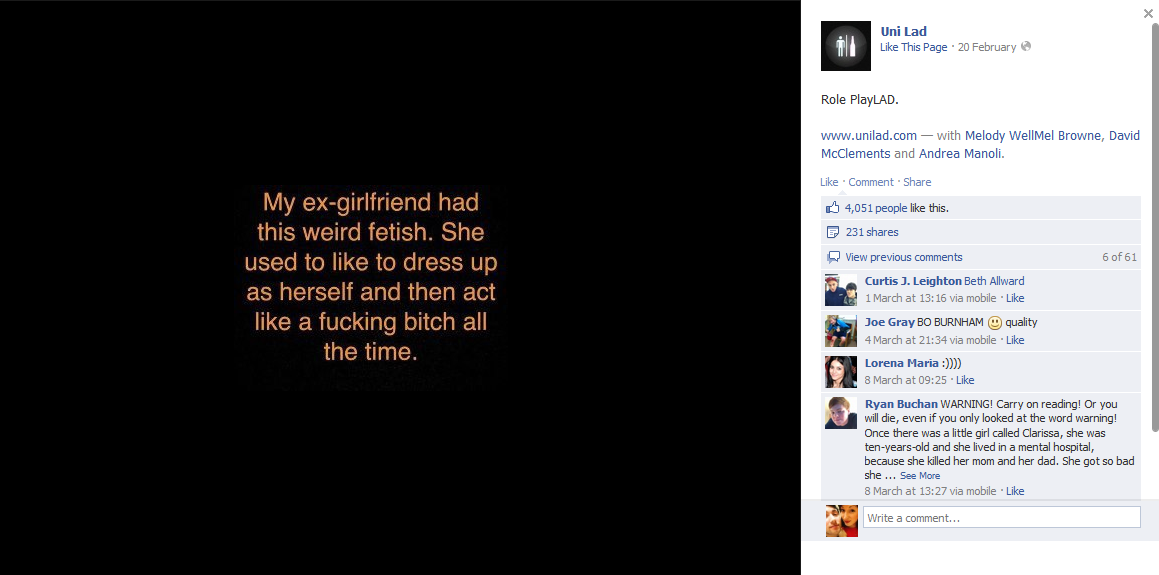Expand View previous comments

coord(903,257)
